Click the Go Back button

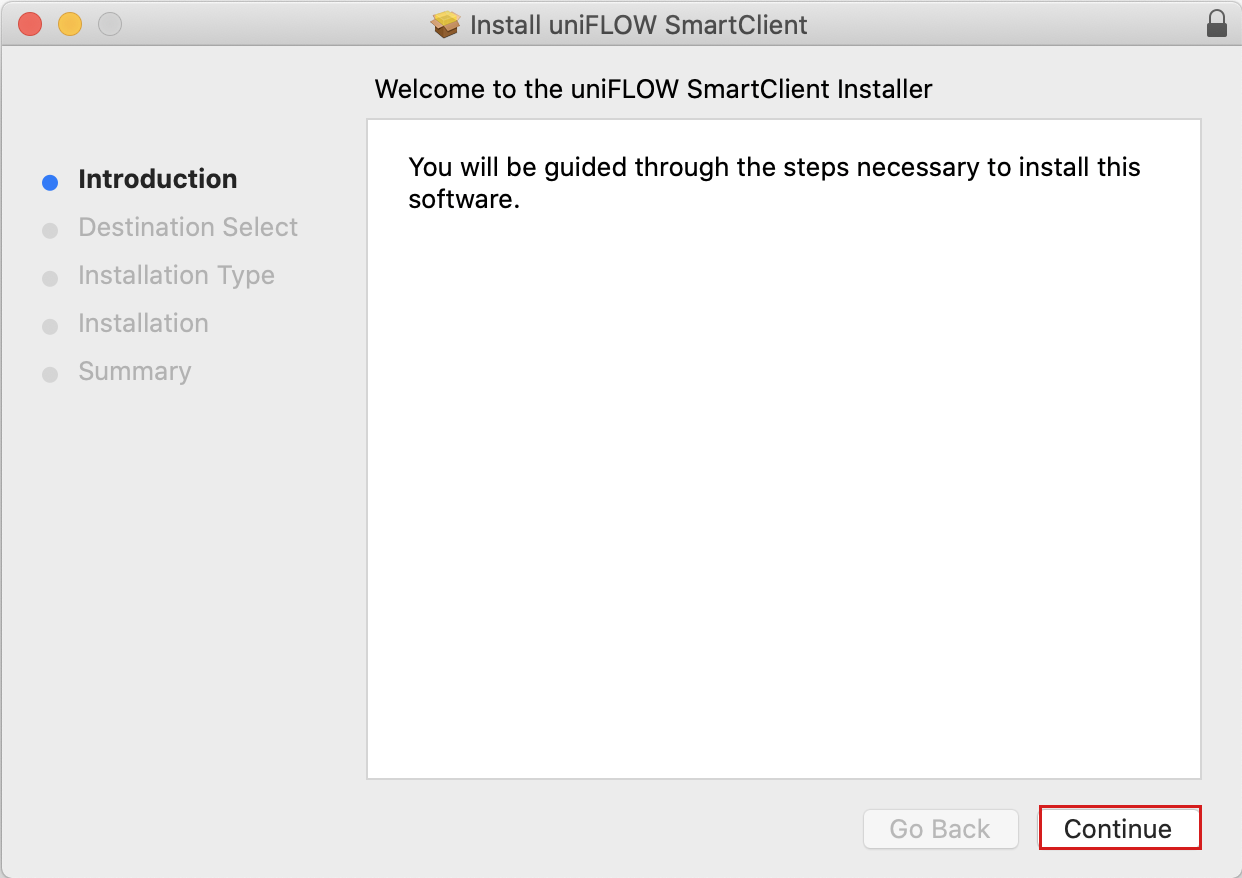tap(940, 829)
